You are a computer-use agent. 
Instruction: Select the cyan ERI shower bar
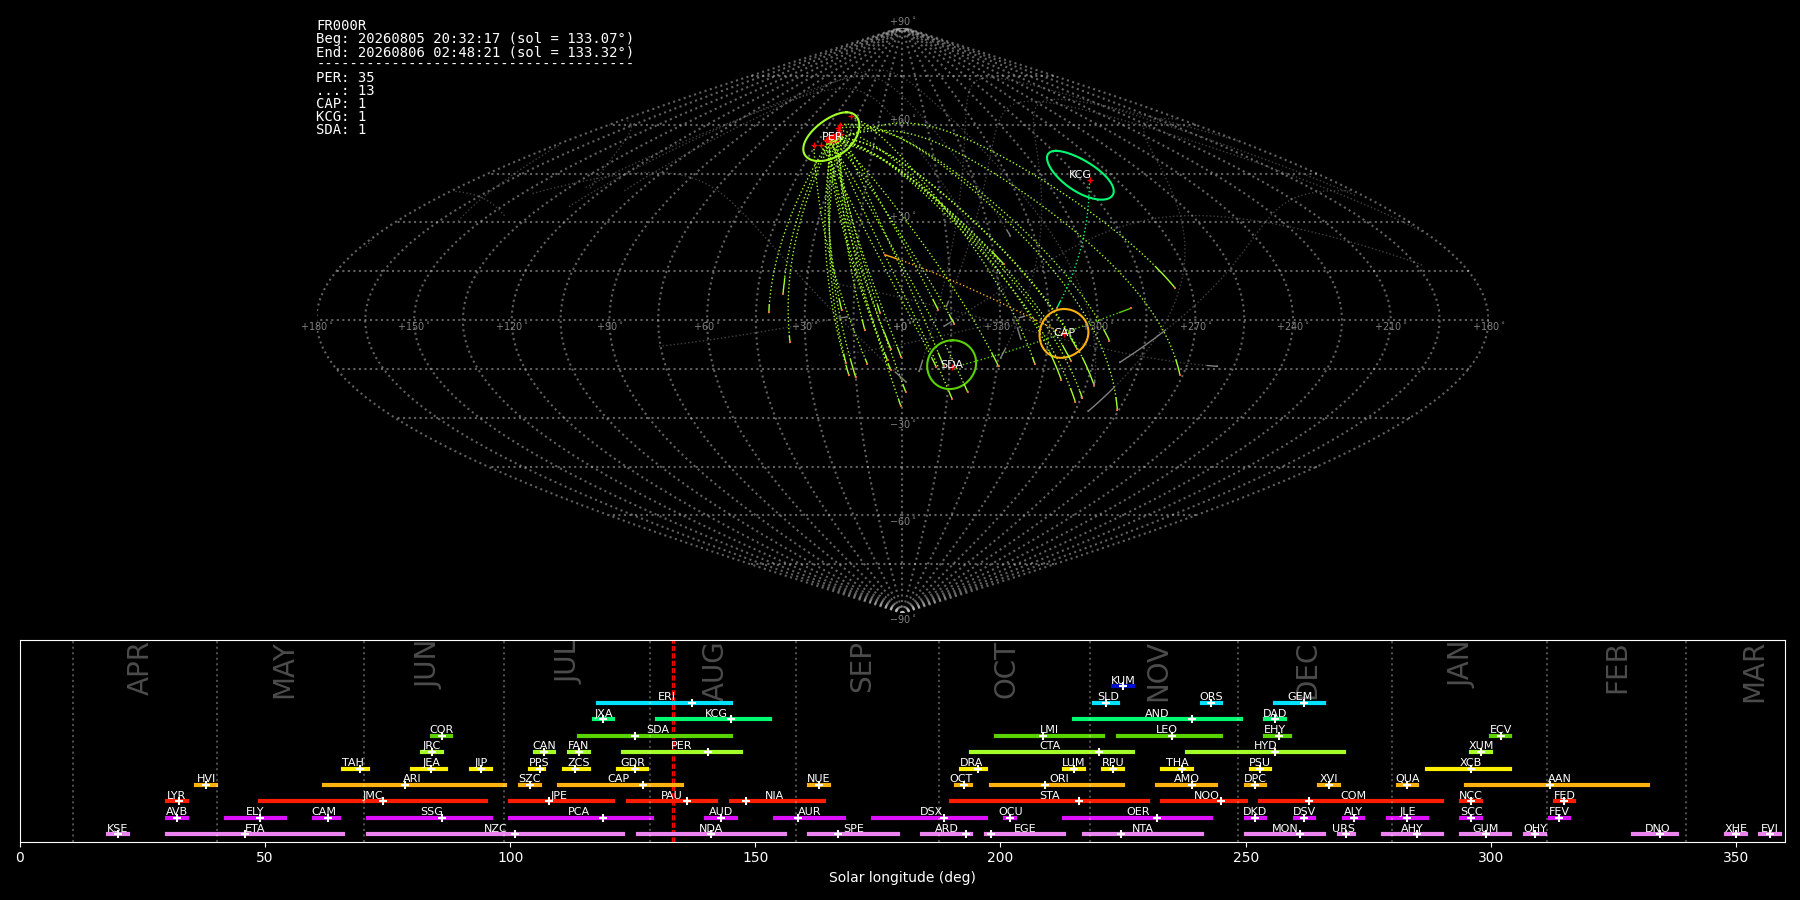[x=664, y=703]
